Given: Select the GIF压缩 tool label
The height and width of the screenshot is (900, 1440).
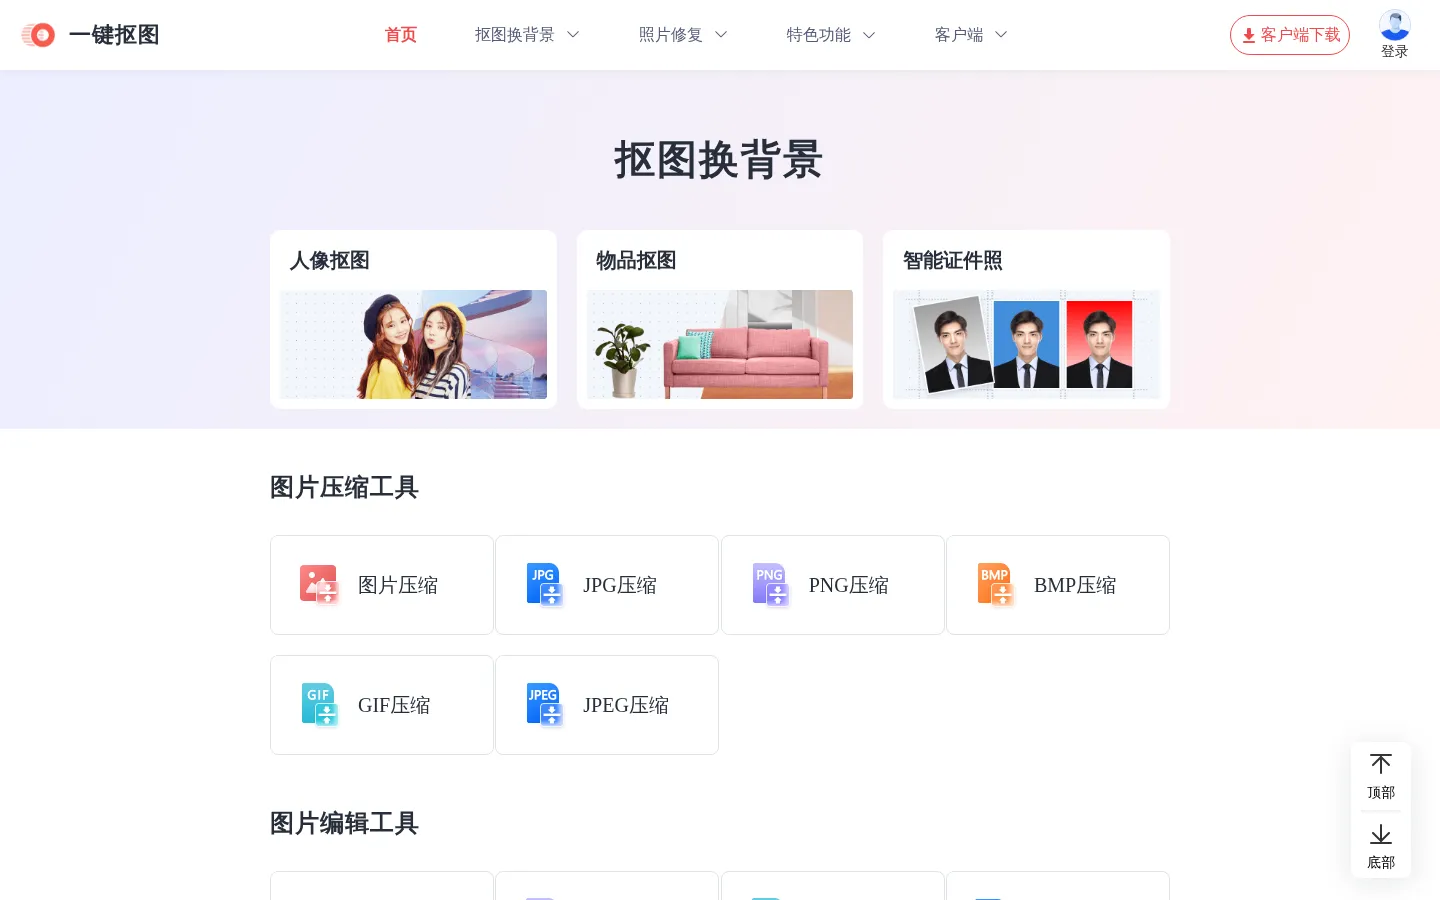Looking at the screenshot, I should click(x=394, y=705).
